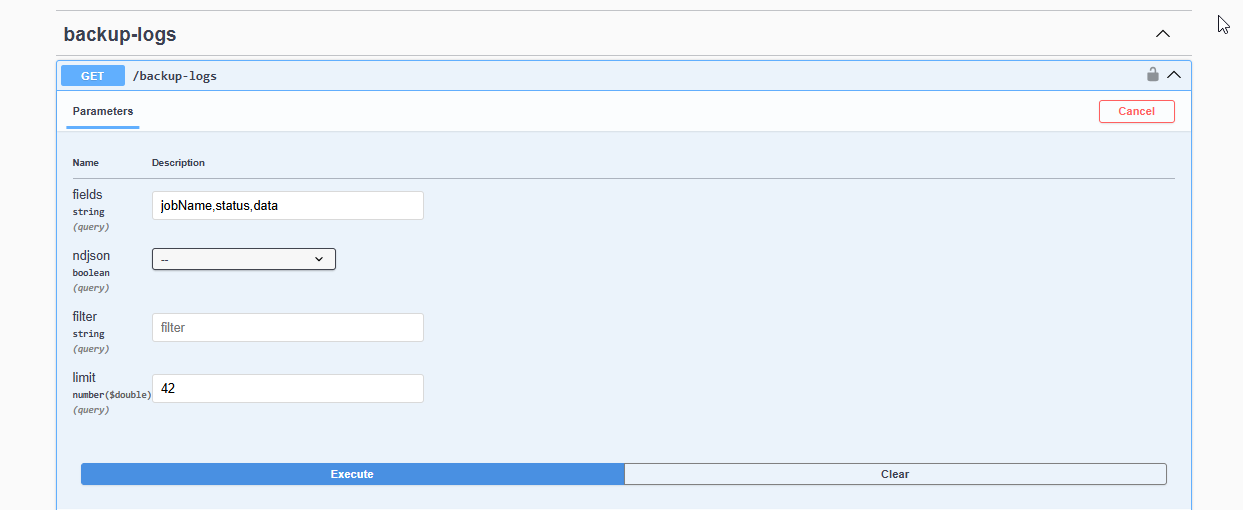Click the /backup-logs endpoint path
Image resolution: width=1243 pixels, height=510 pixels.
(175, 76)
